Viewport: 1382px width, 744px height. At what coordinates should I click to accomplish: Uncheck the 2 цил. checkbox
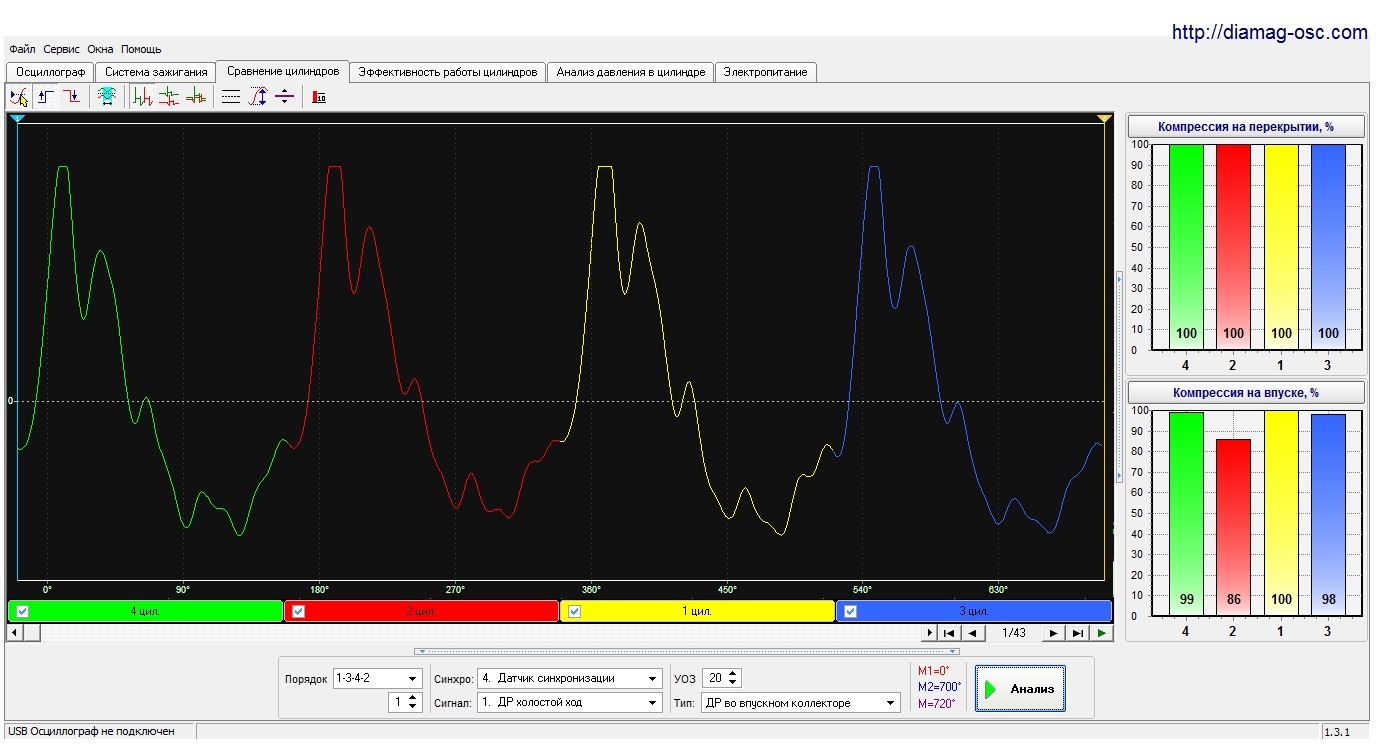[x=298, y=611]
